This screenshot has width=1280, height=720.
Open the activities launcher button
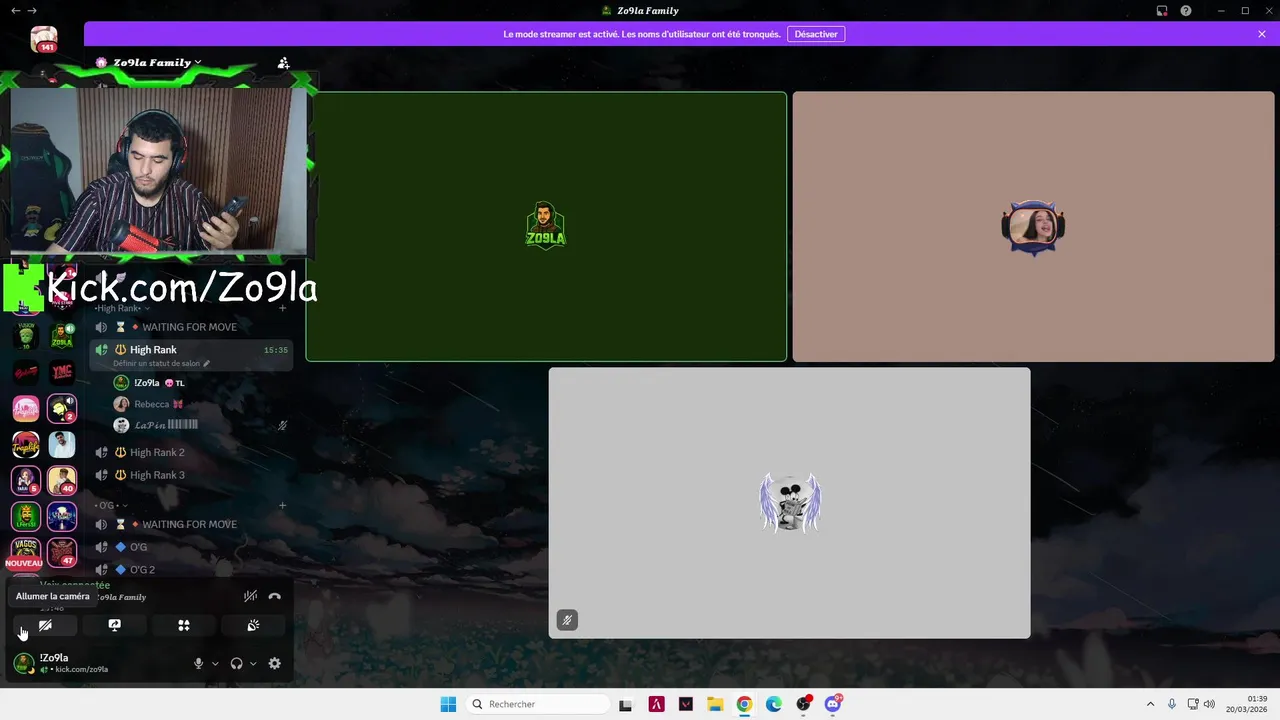(x=184, y=625)
